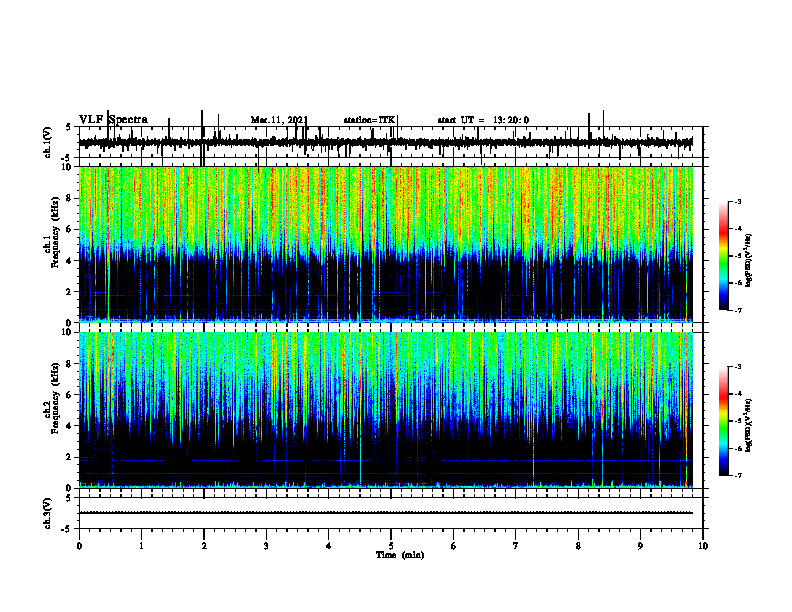Click the "ch.3(V)" waveform axis label
This screenshot has height=612, width=792.
48,513
